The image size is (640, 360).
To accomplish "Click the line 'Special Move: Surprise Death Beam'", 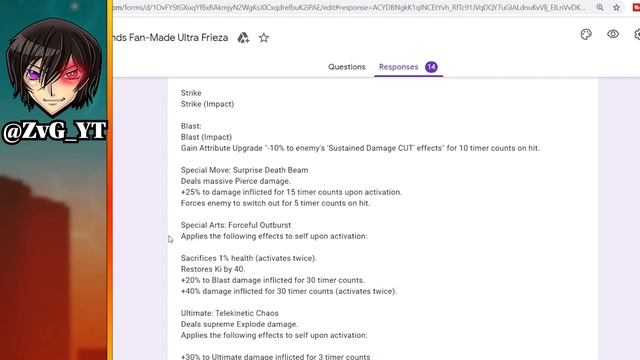I will point(244,170).
